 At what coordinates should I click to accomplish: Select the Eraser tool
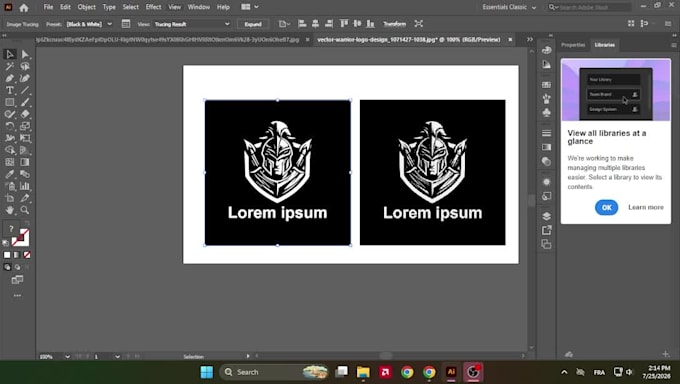pyautogui.click(x=25, y=114)
